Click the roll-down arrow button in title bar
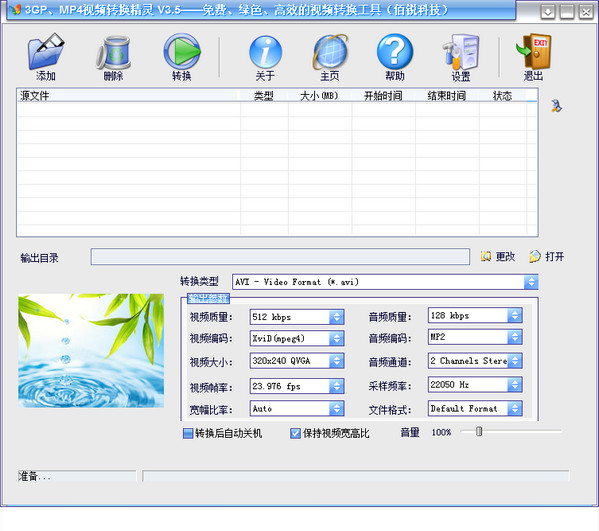The width and height of the screenshot is (599, 531). (548, 11)
